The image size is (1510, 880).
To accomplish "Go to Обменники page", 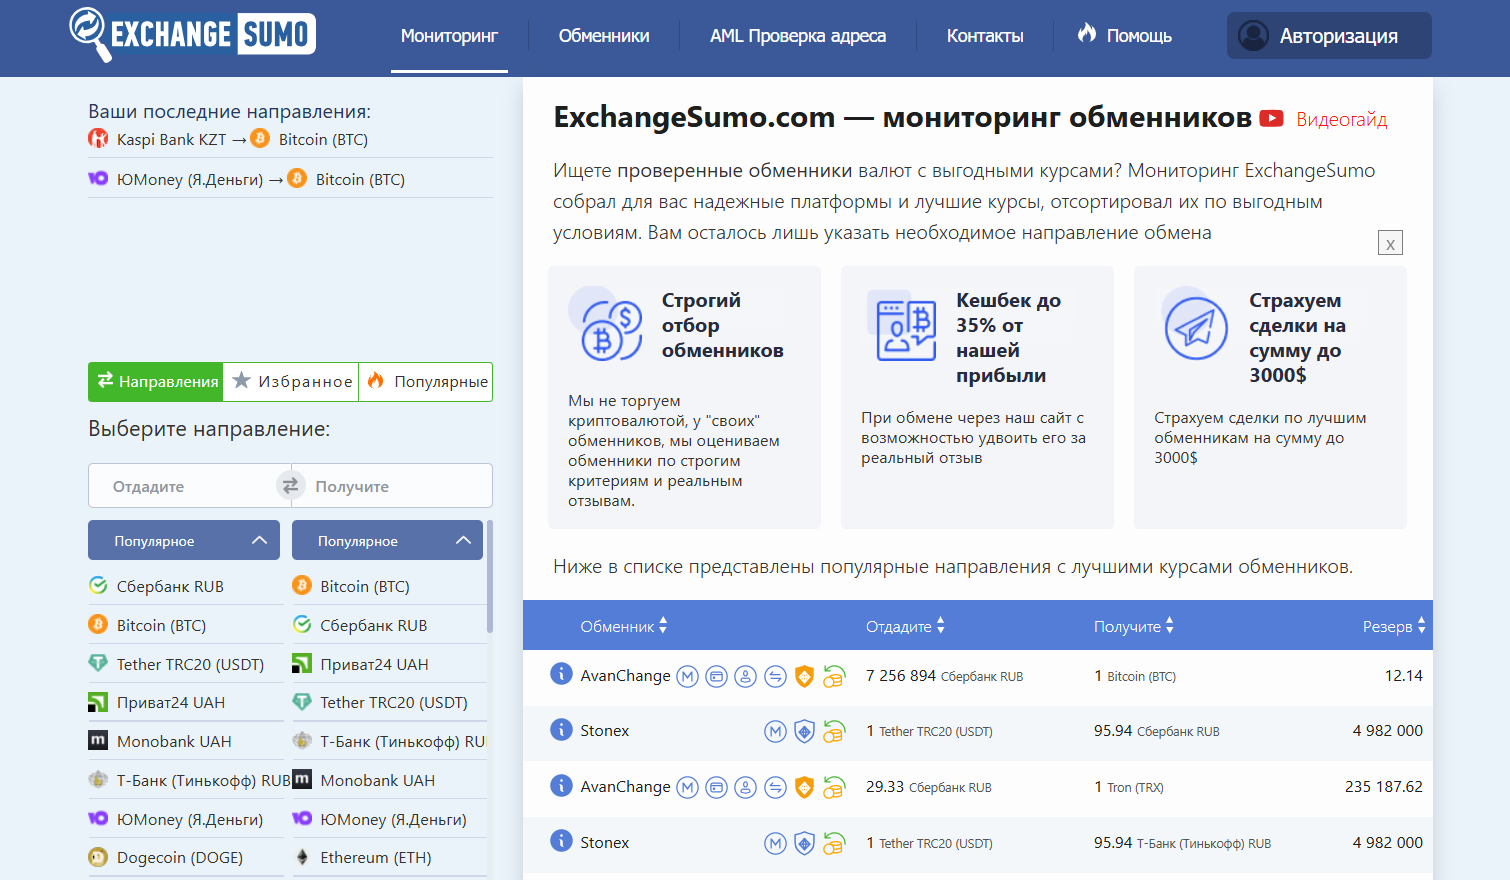I will click(x=604, y=36).
